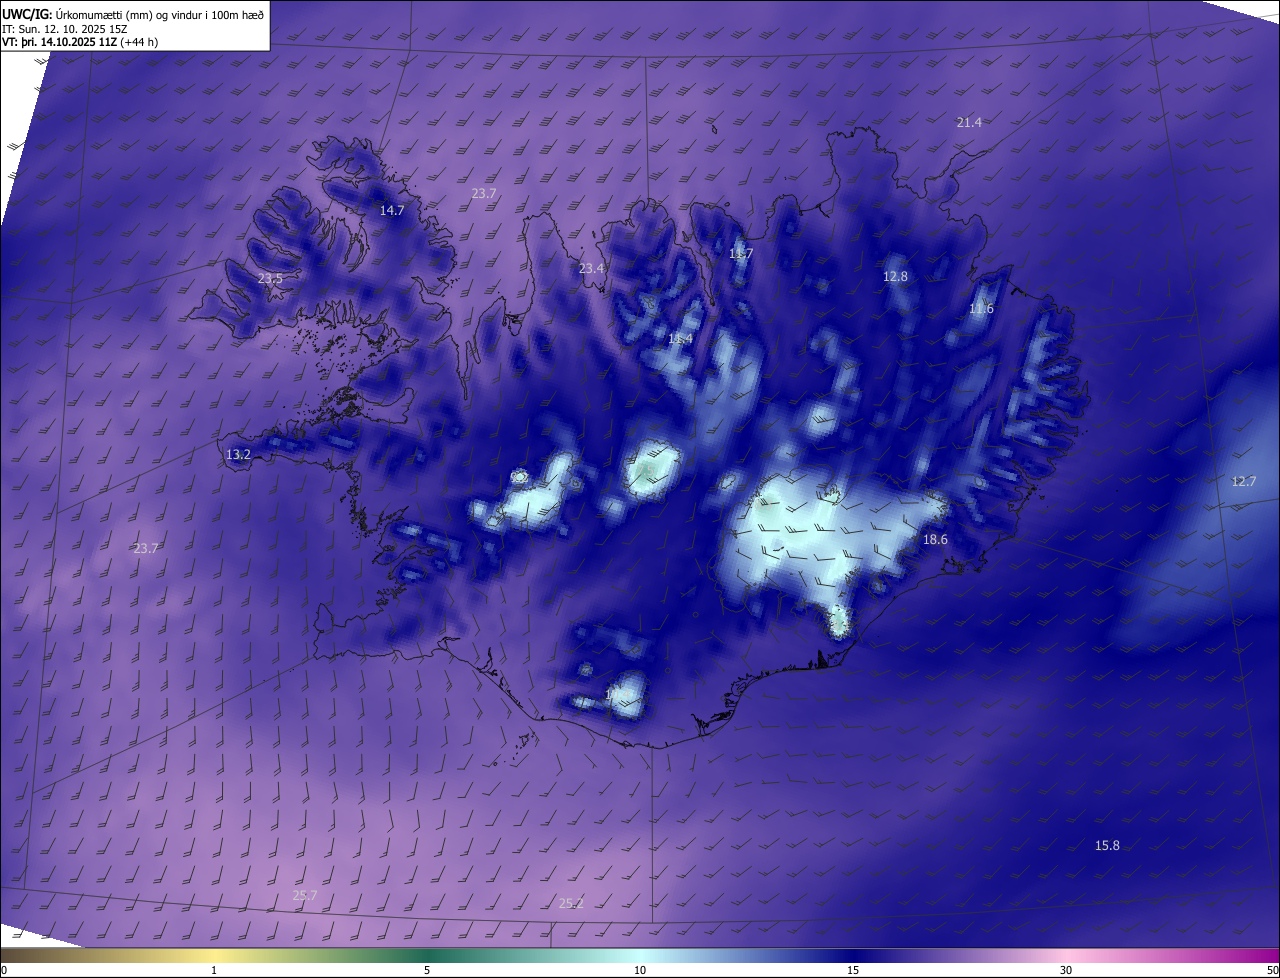Click the 25.2 value near the bottom
This screenshot has height=978, width=1280.
coord(571,903)
